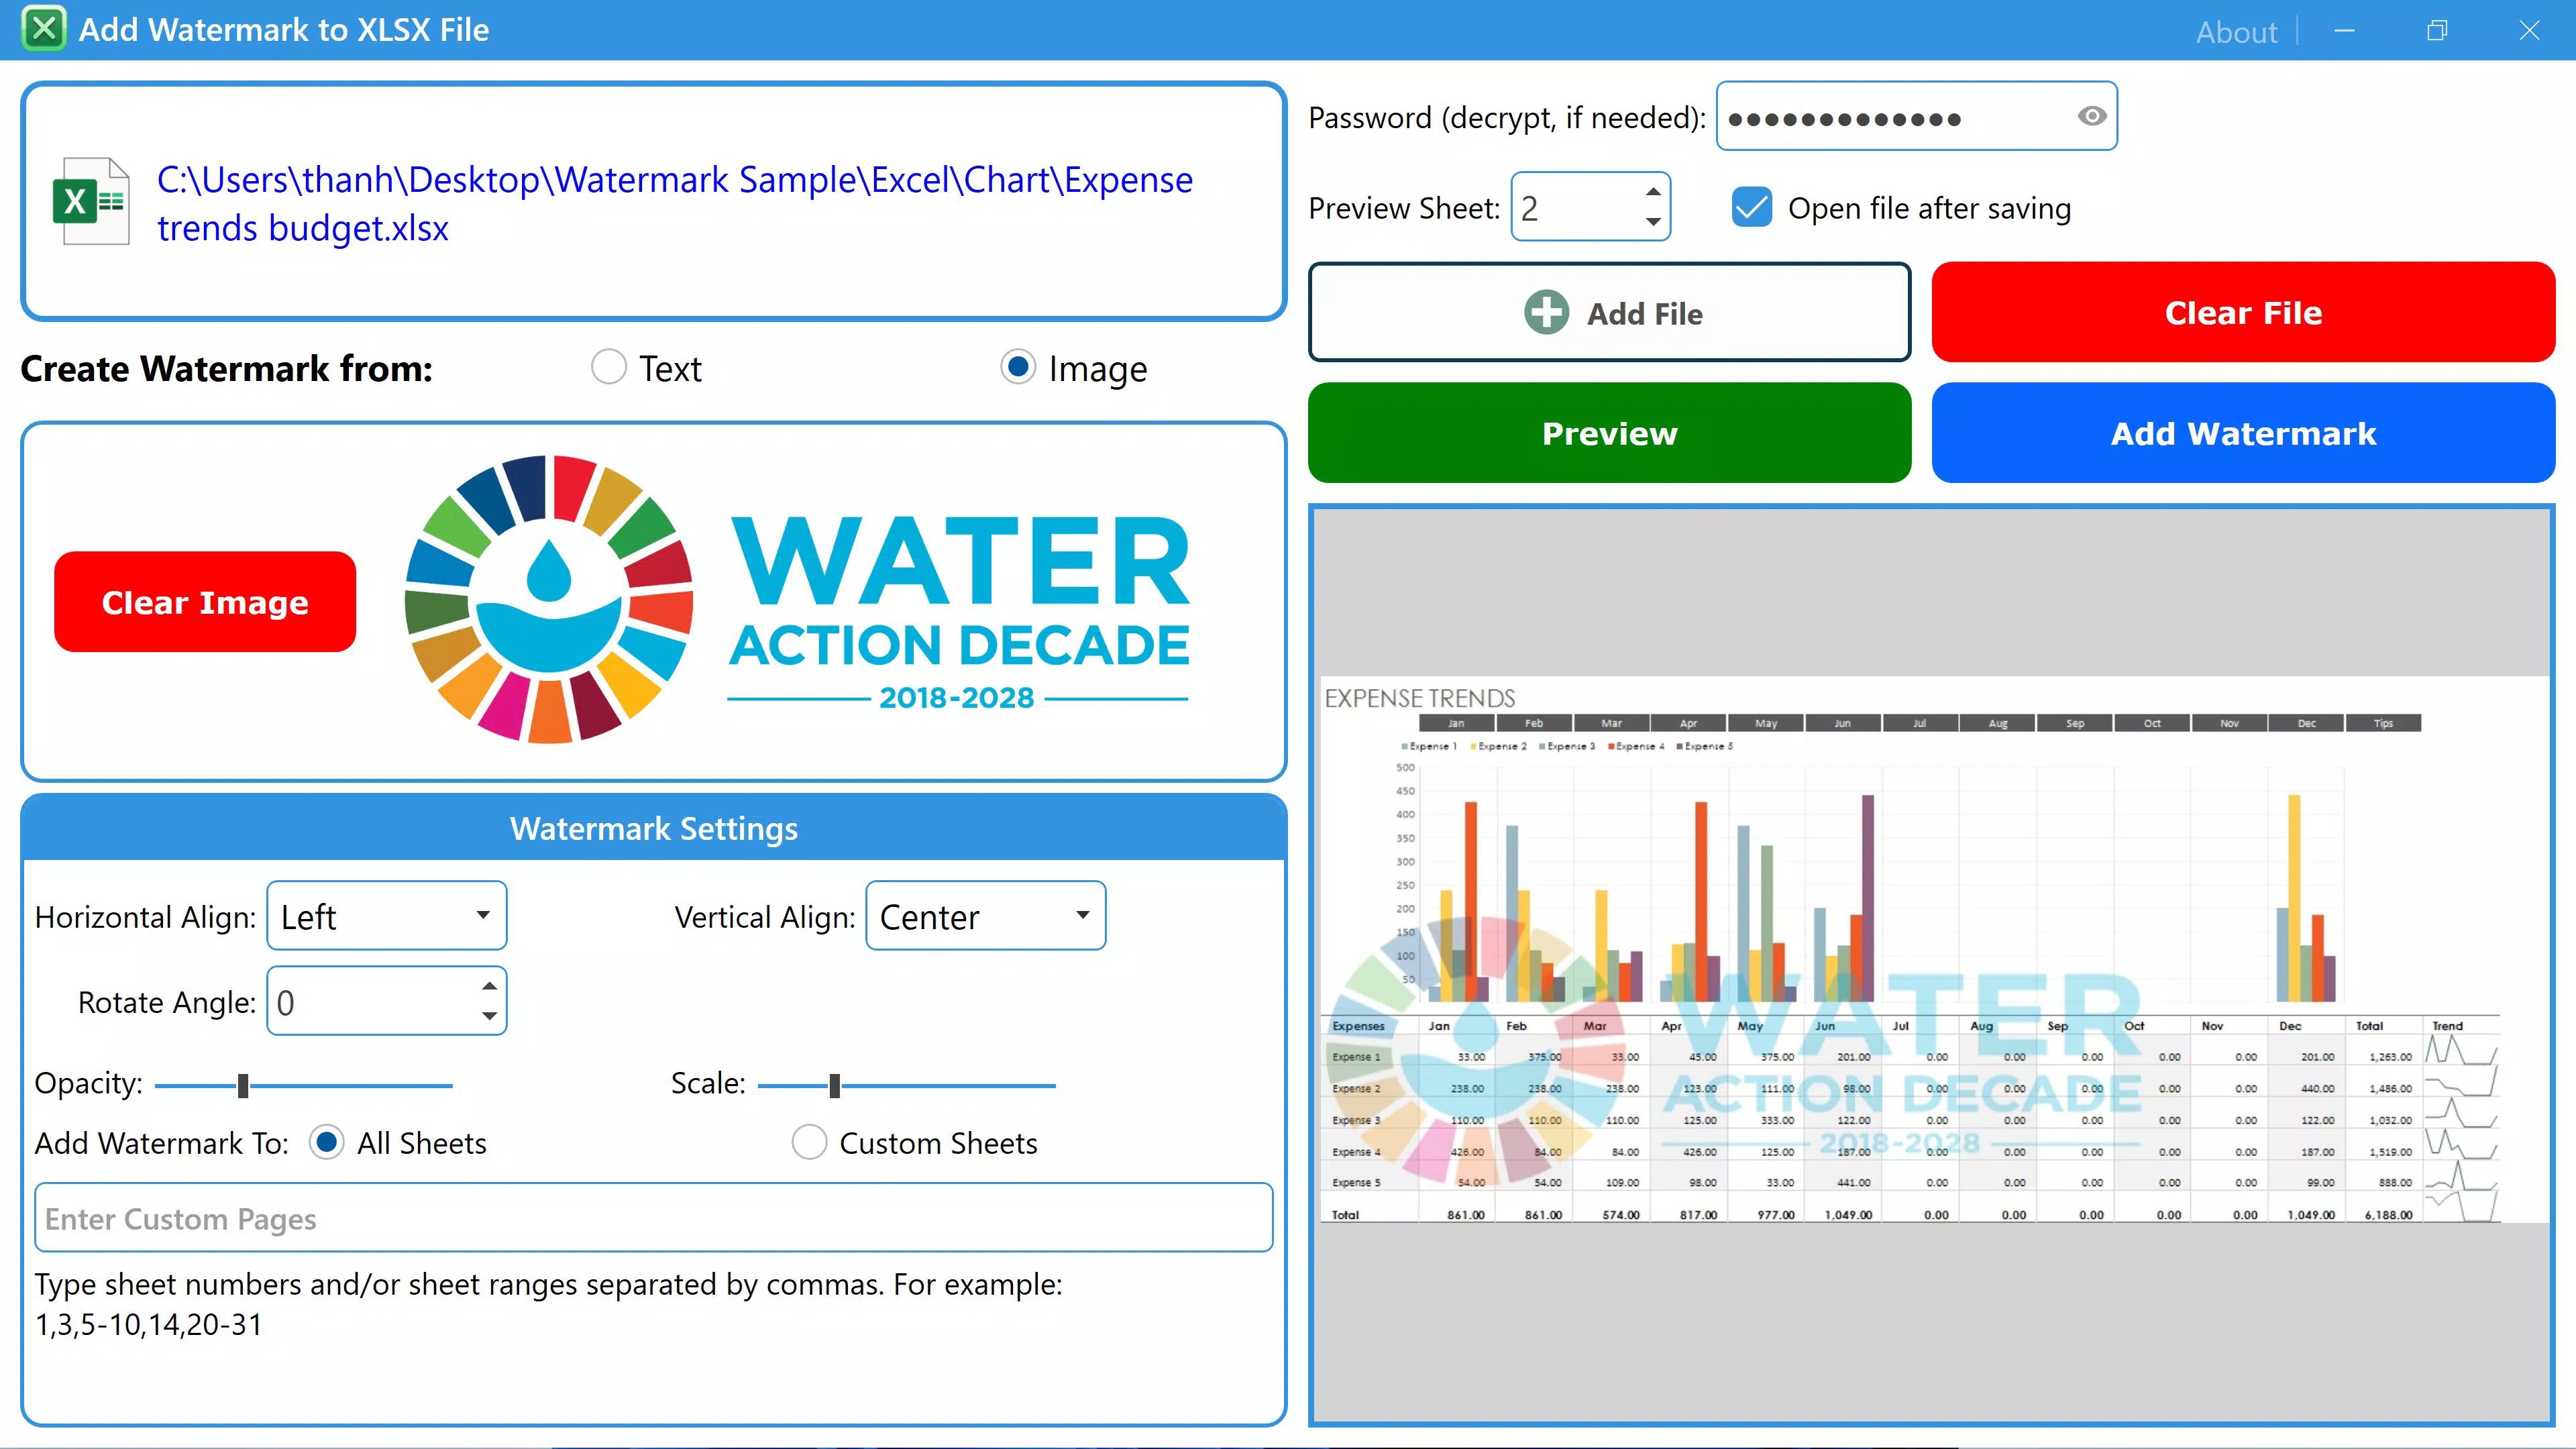Choose All Sheets radio option
This screenshot has height=1449, width=2576.
pyautogui.click(x=326, y=1142)
